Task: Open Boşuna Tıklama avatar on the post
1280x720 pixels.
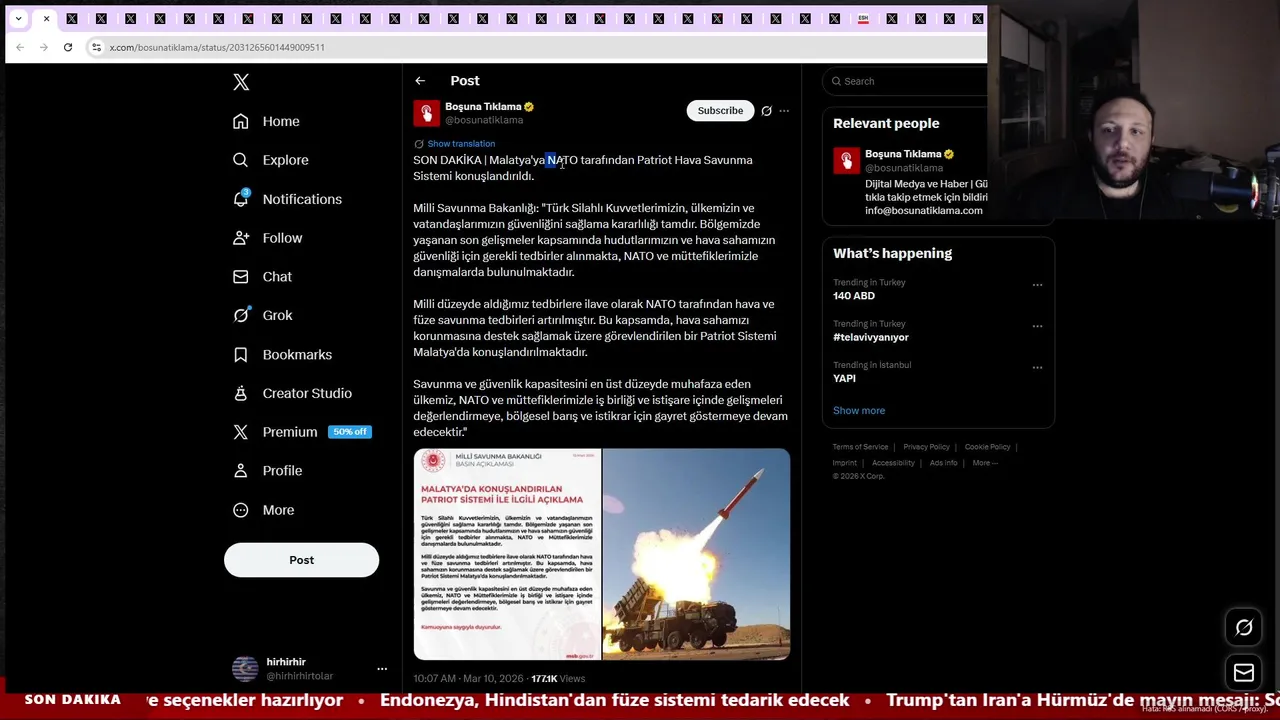Action: point(426,113)
